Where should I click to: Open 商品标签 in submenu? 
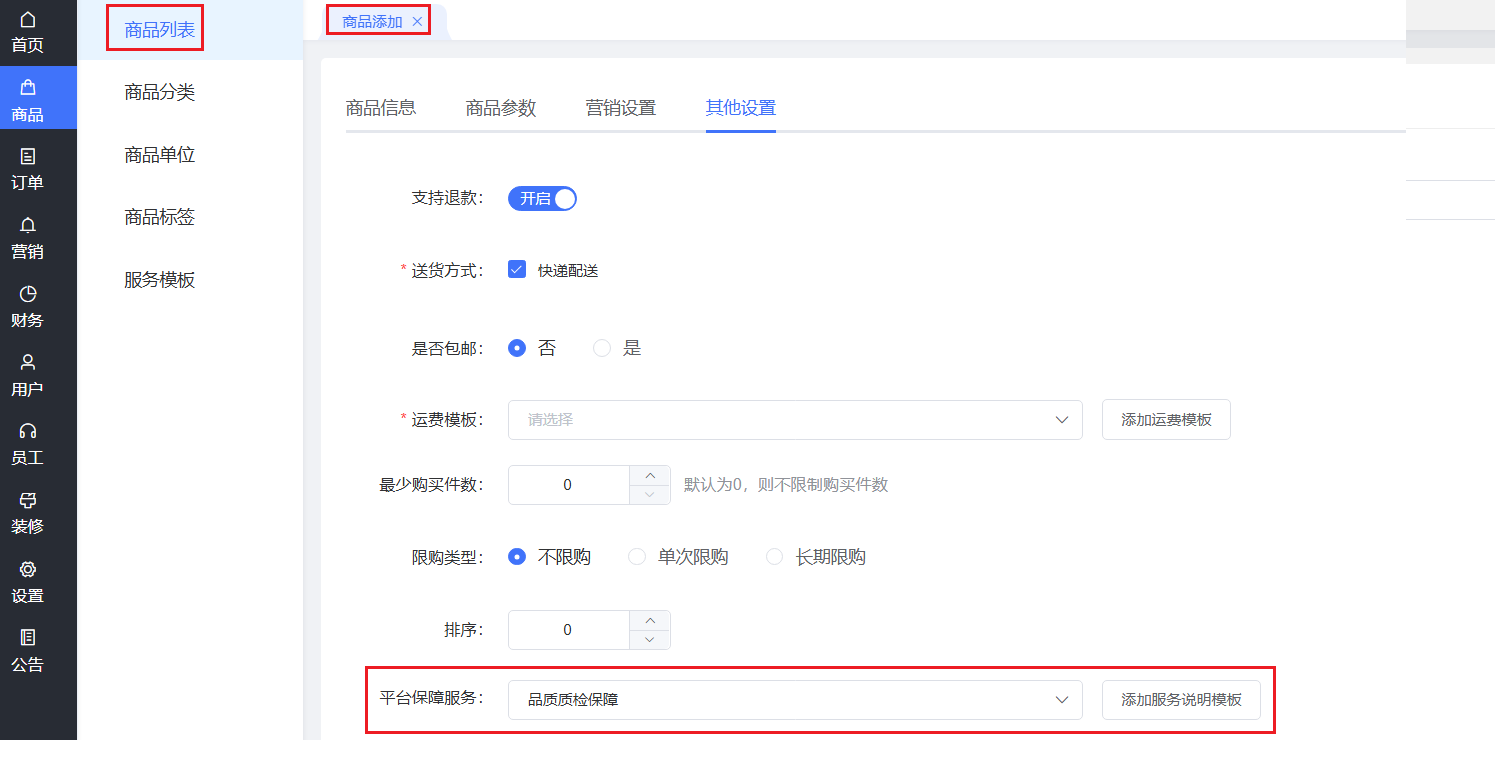(160, 217)
